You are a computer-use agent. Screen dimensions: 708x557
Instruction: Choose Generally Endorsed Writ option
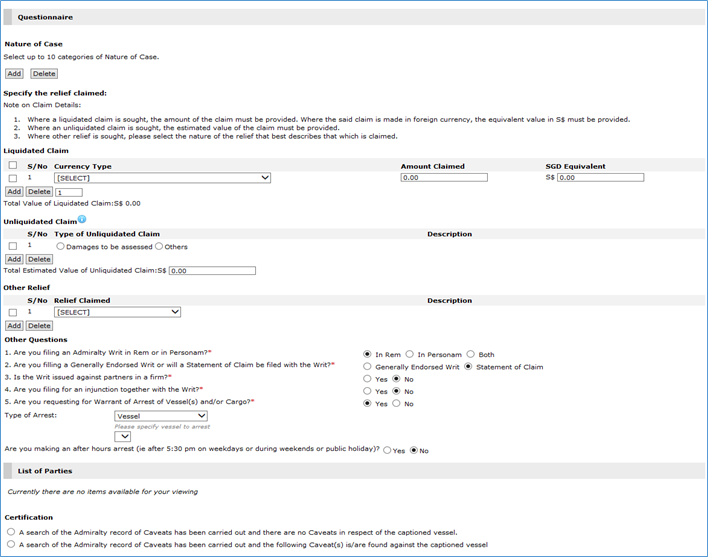367,367
